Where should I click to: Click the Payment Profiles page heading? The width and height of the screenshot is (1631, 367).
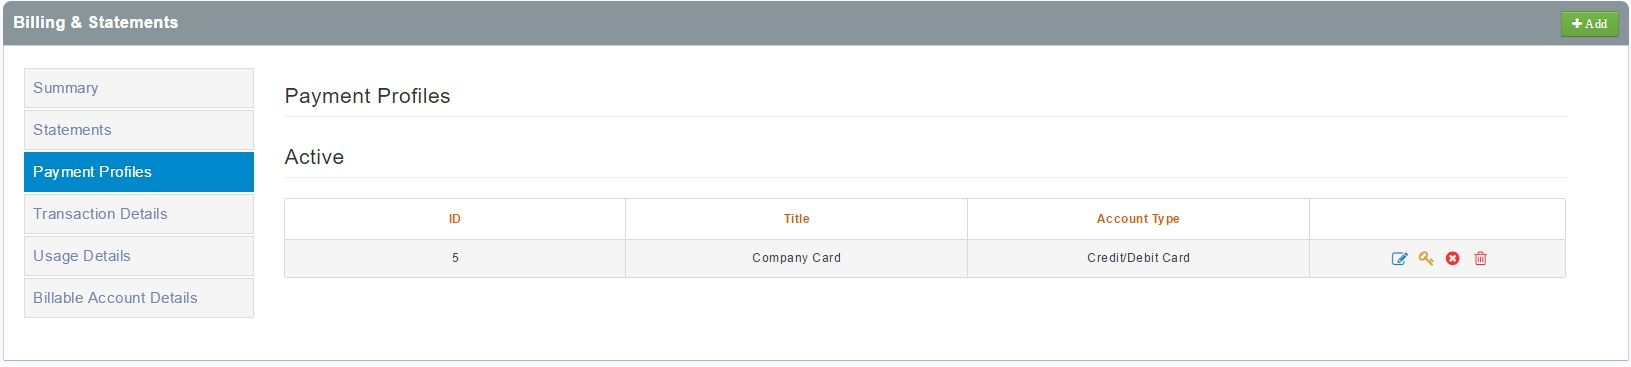tap(367, 96)
